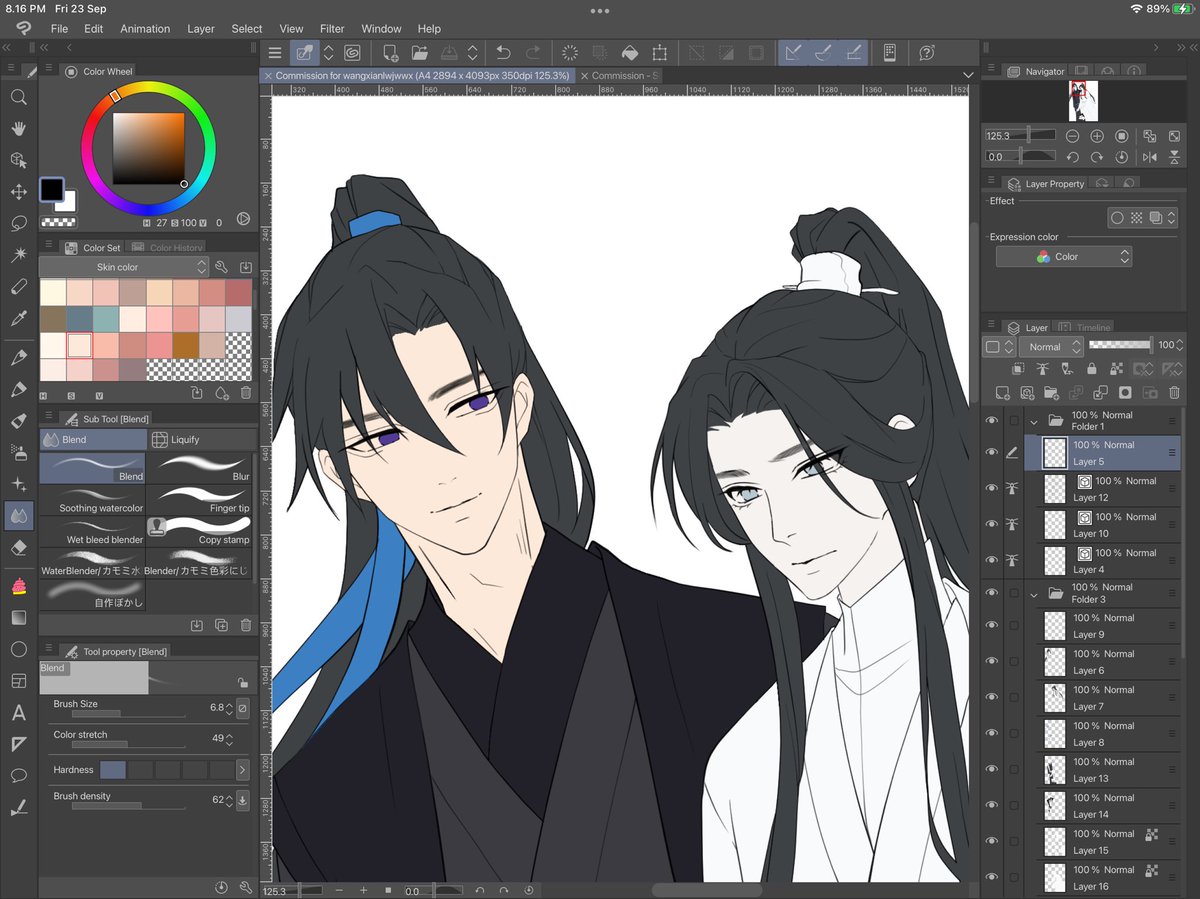The height and width of the screenshot is (899, 1200).
Task: Select the Text tool
Action: pos(18,713)
